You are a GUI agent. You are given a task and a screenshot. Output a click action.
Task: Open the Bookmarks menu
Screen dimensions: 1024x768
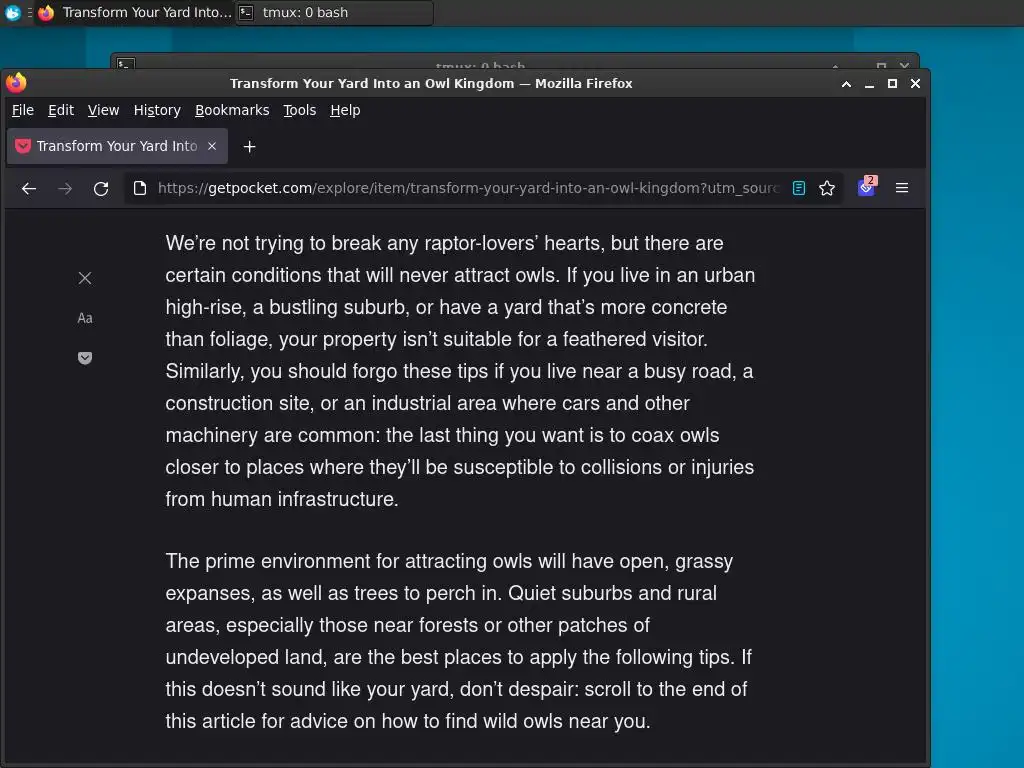point(231,110)
